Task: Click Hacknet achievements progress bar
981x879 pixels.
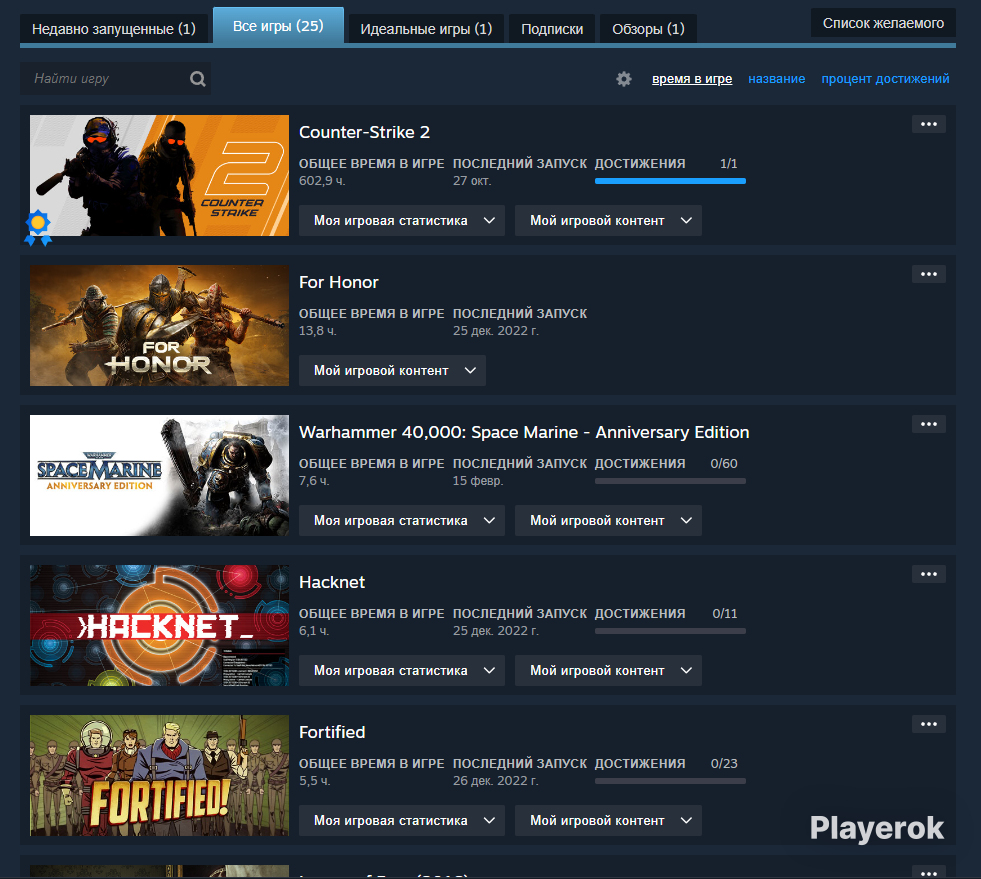Action: click(x=670, y=631)
